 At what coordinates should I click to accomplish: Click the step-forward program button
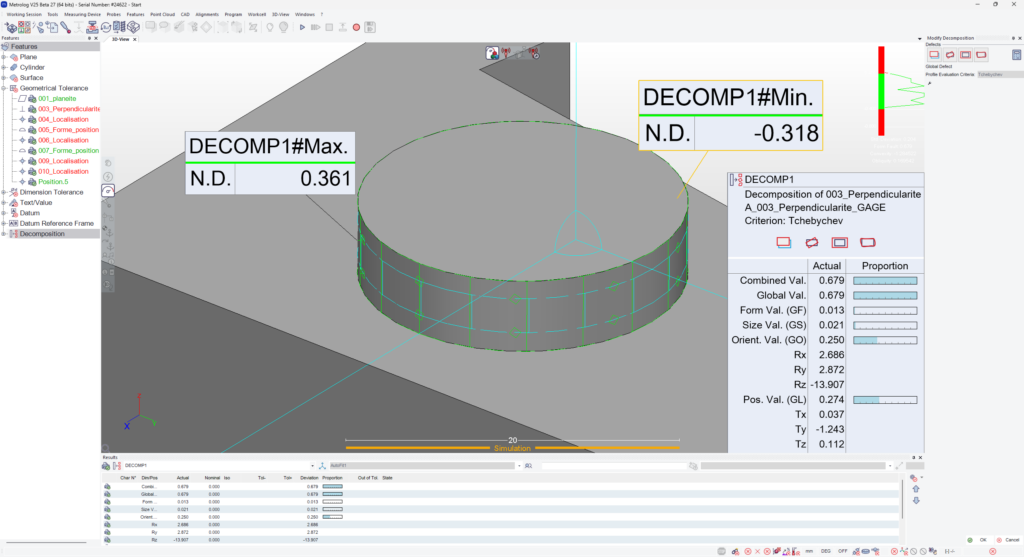[315, 27]
